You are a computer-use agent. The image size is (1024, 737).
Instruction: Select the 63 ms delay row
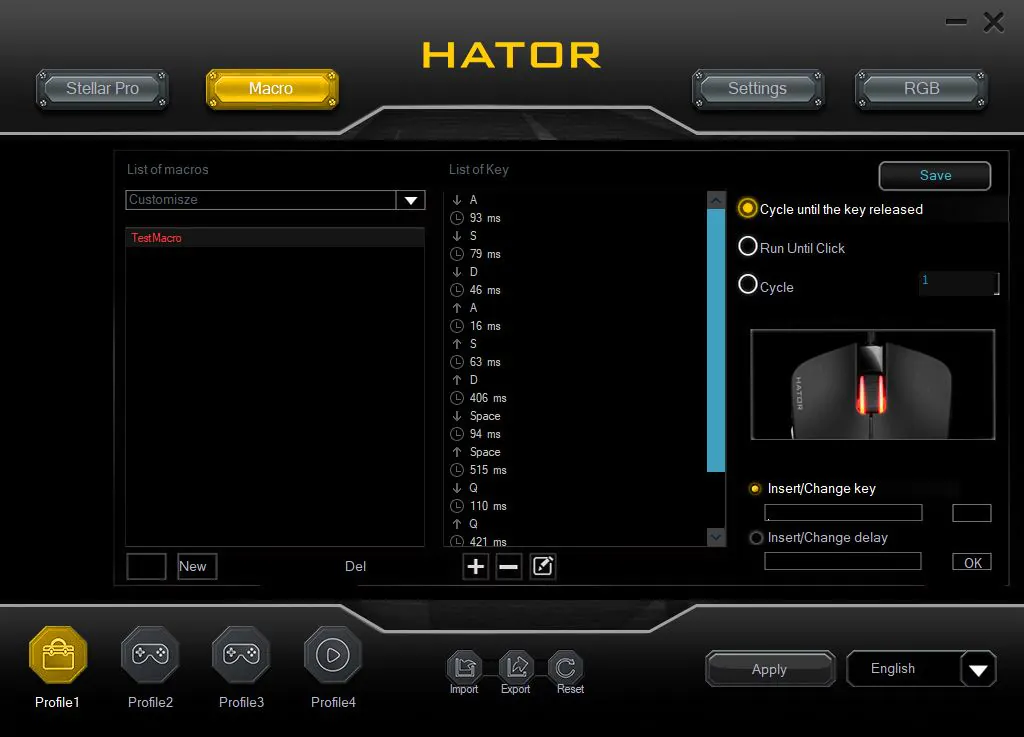point(577,362)
